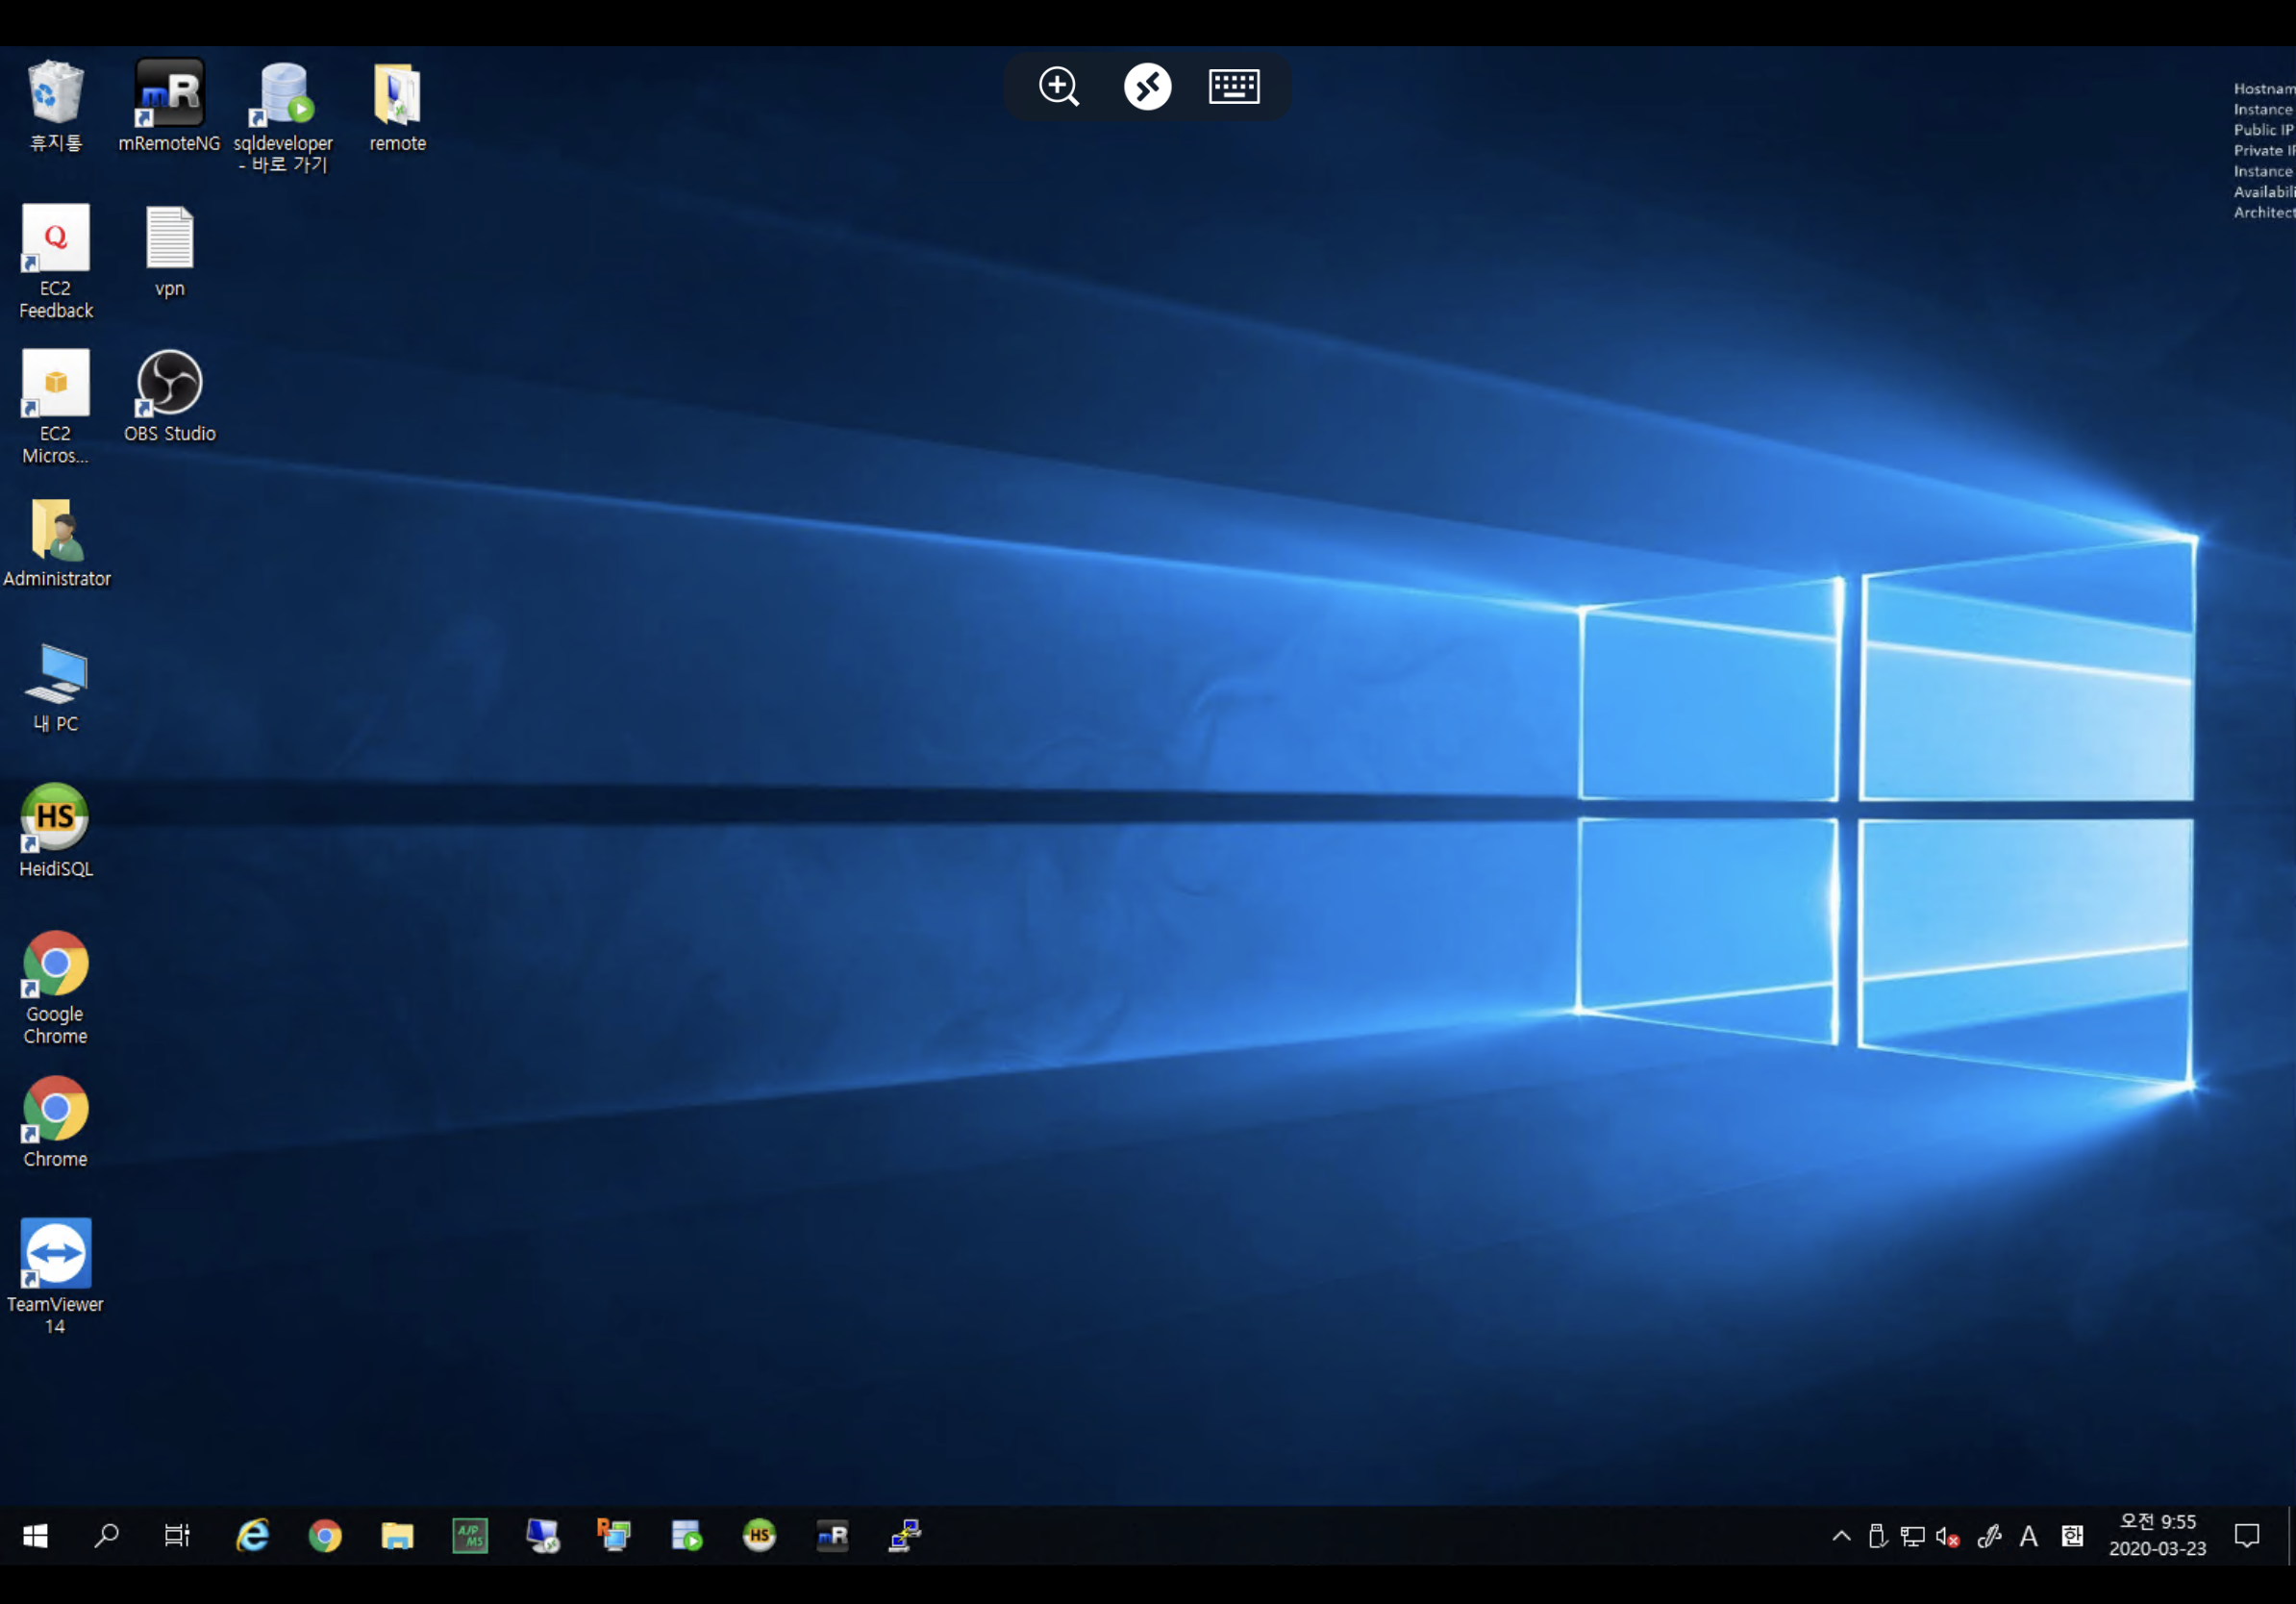The image size is (2296, 1604).
Task: Toggle the muted speaker volume icon
Action: pos(1946,1537)
